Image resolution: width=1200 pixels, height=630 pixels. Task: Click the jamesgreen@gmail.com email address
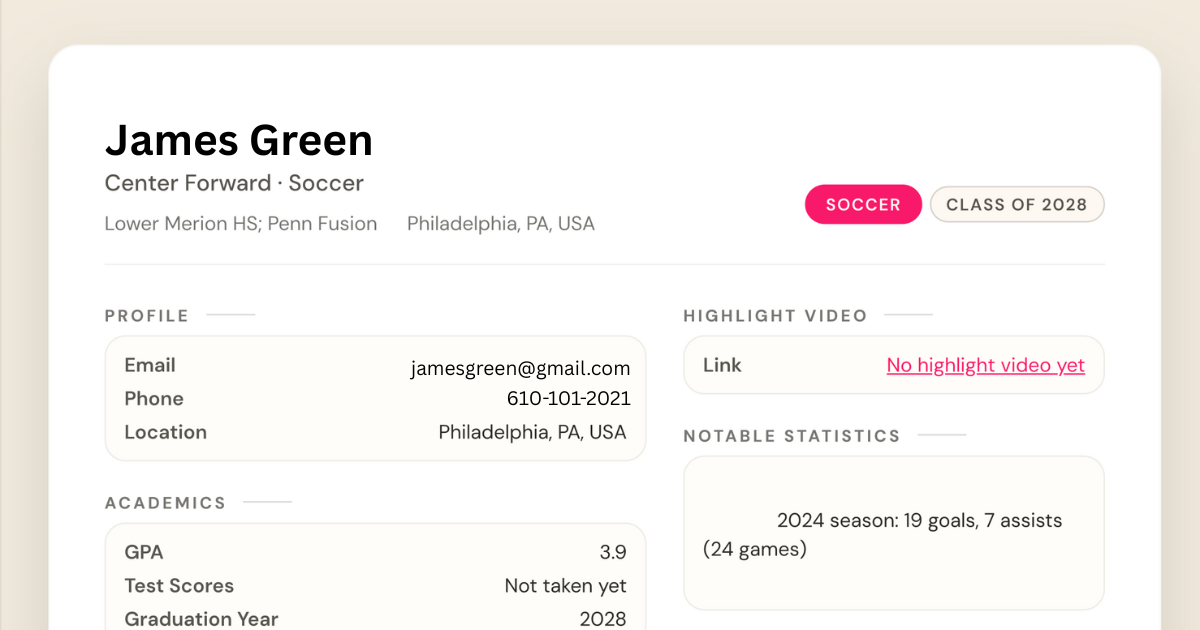(x=520, y=369)
